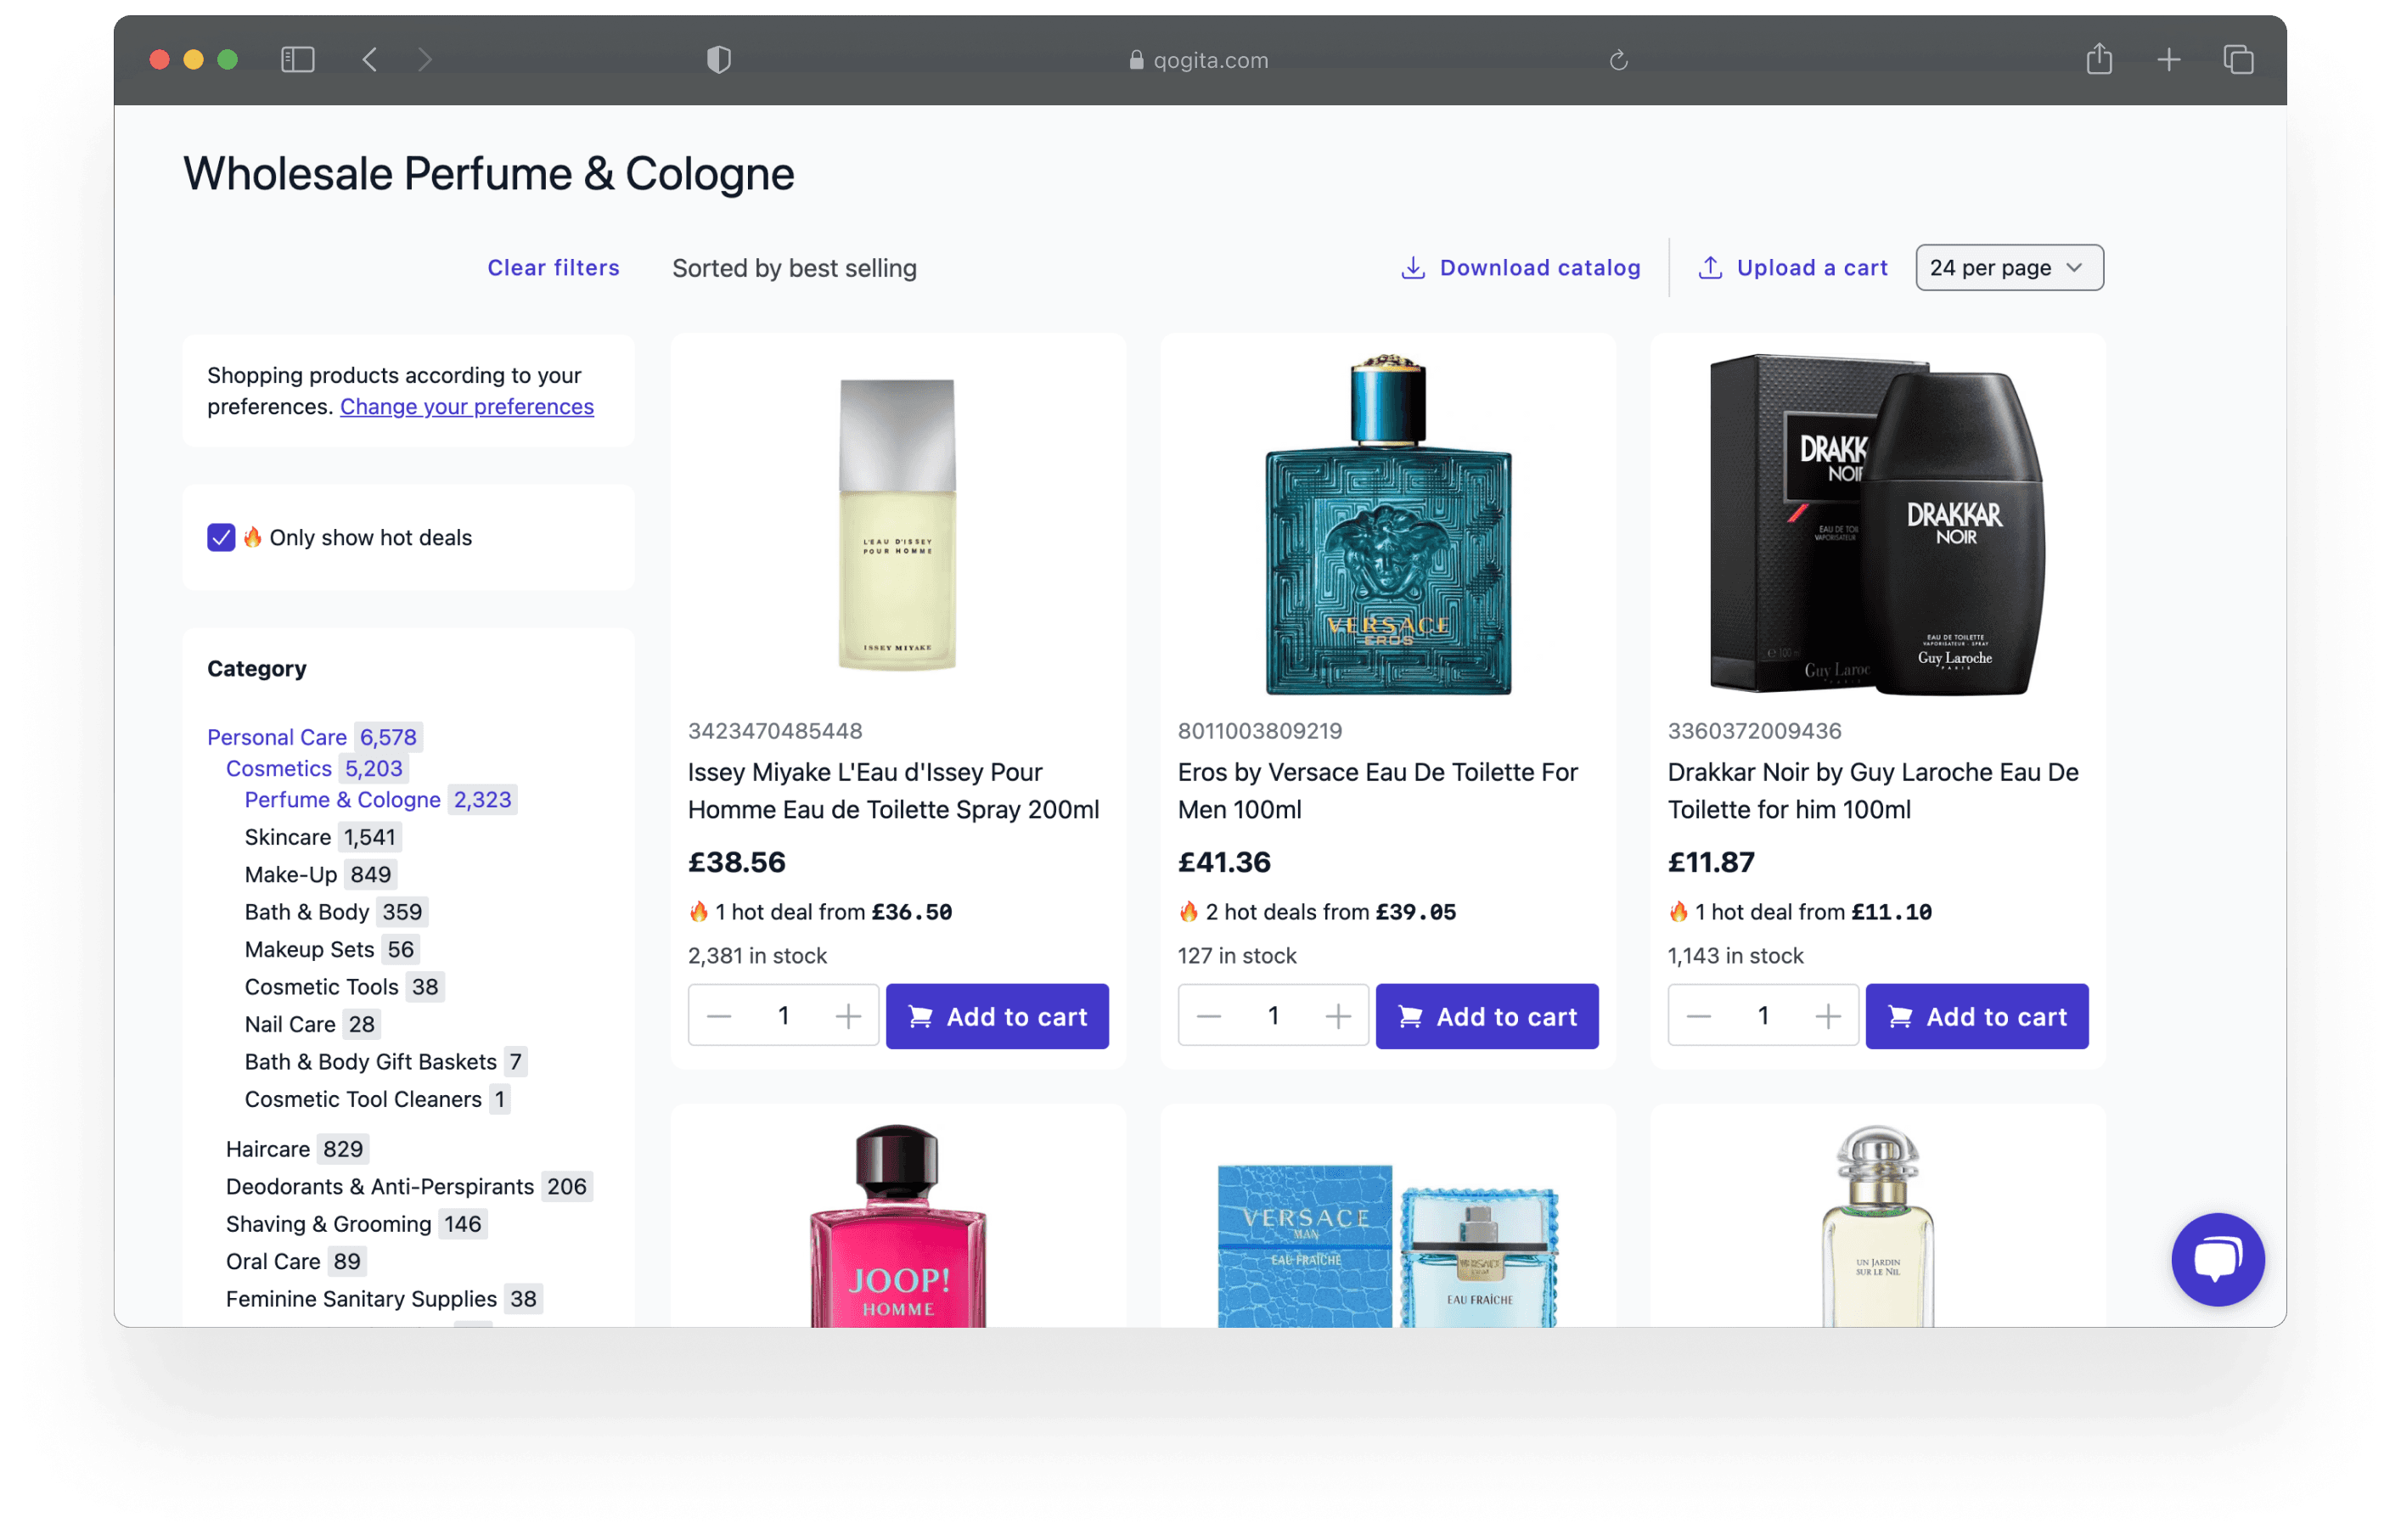Viewport: 2401px width, 1540px height.
Task: Reload the page with the refresh icon
Action: pyautogui.click(x=1619, y=61)
